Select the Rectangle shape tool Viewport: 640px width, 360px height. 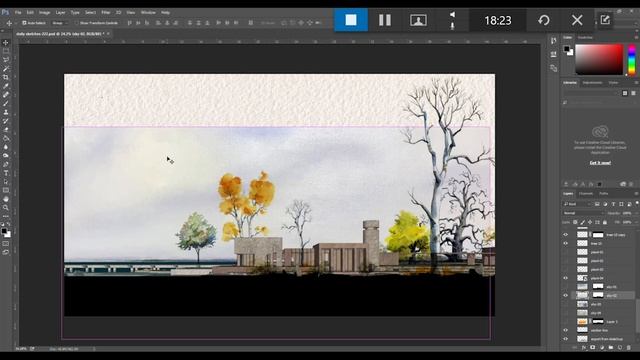click(6, 190)
